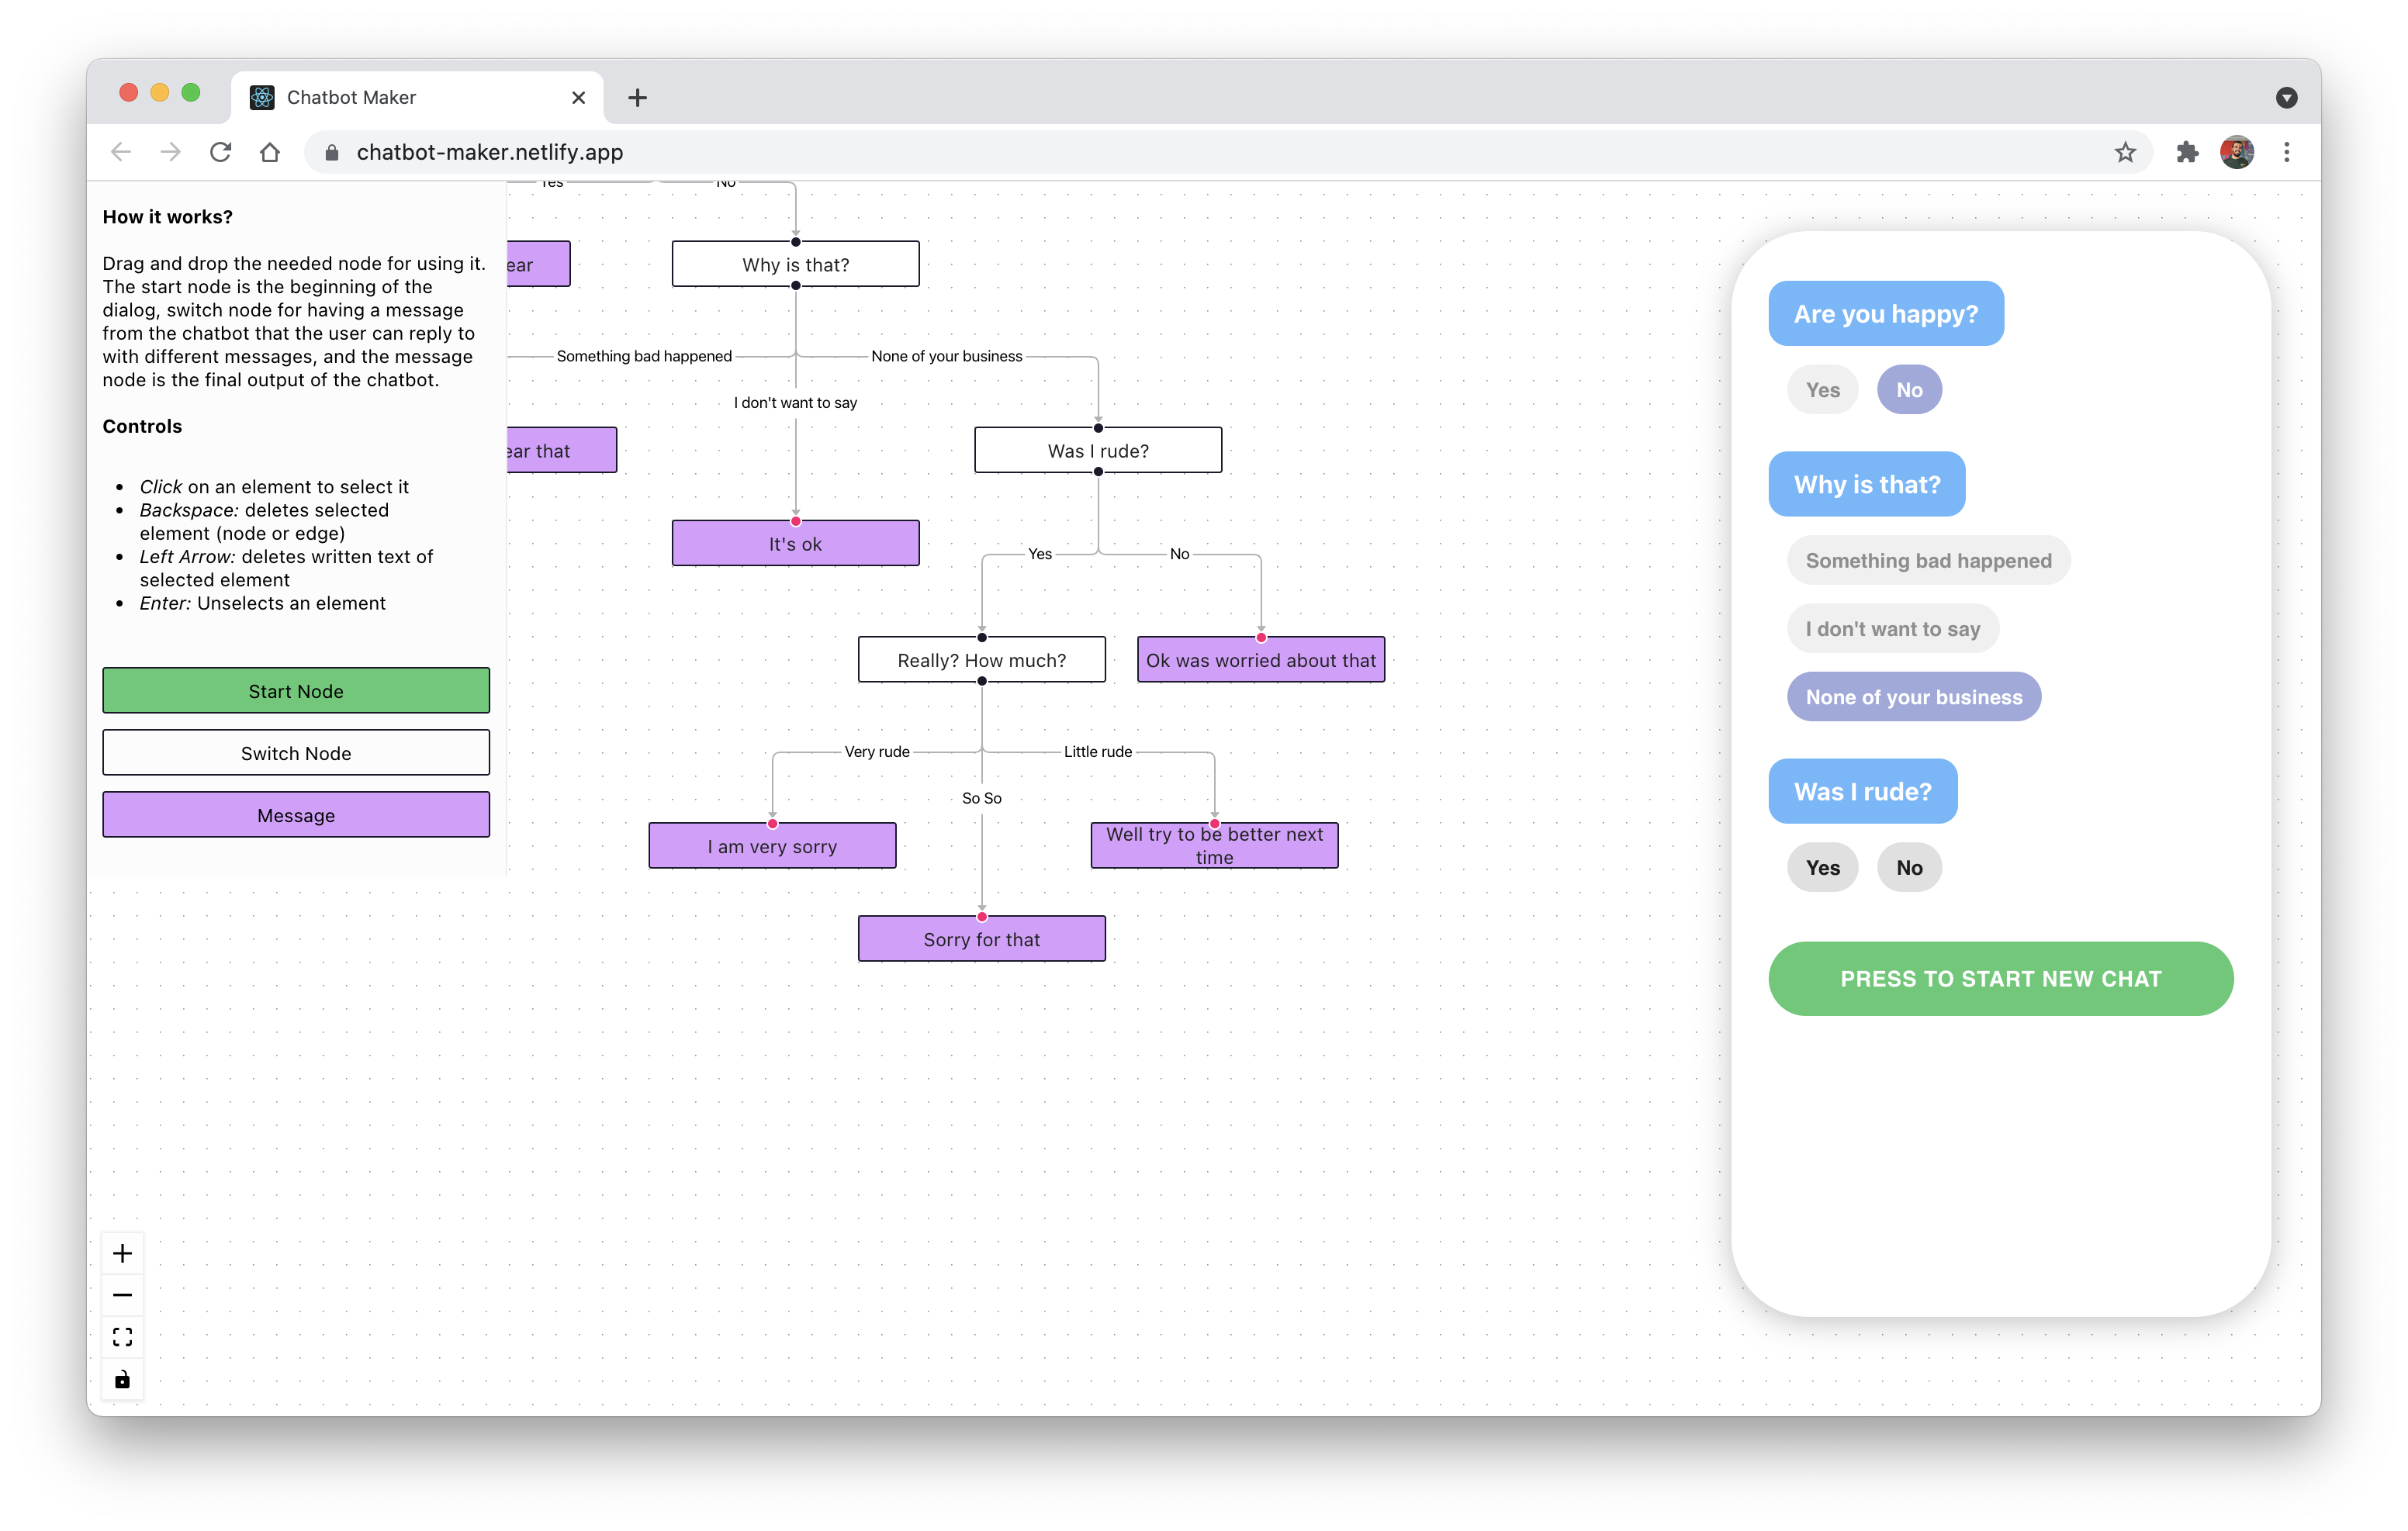Open the new tab plus button

(637, 97)
